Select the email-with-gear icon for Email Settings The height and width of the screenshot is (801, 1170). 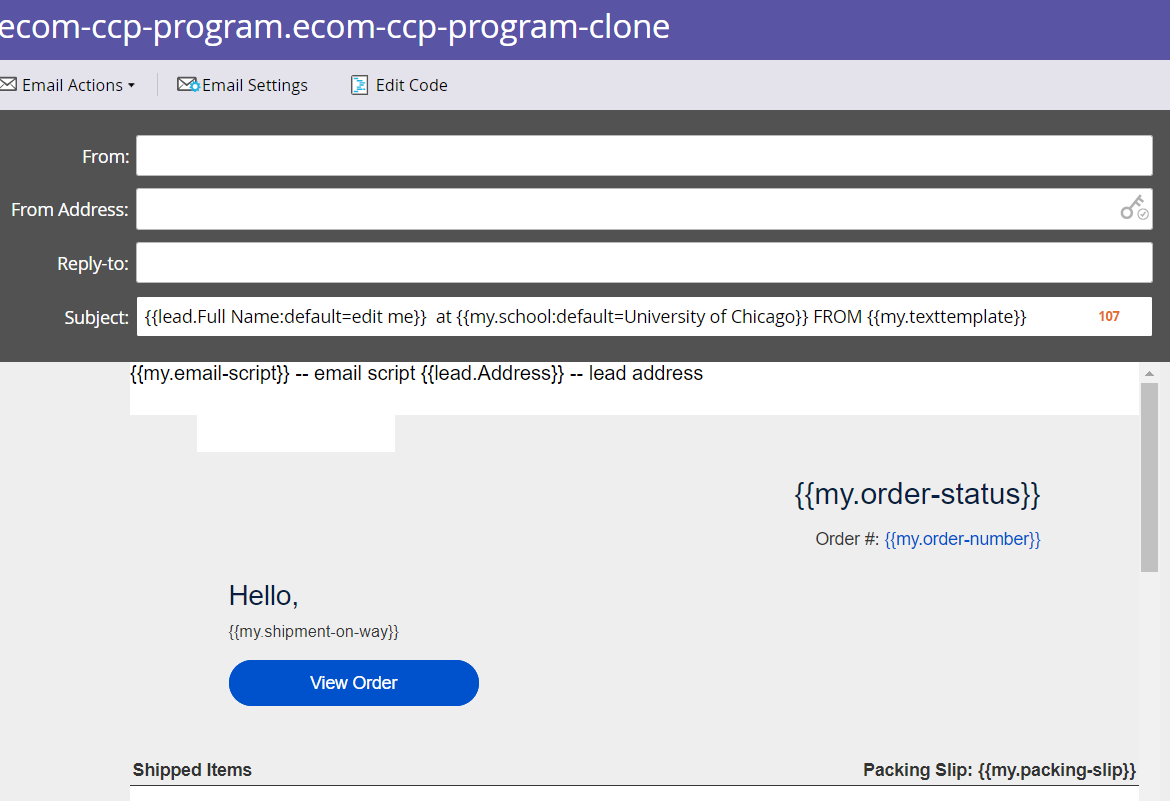(x=188, y=84)
